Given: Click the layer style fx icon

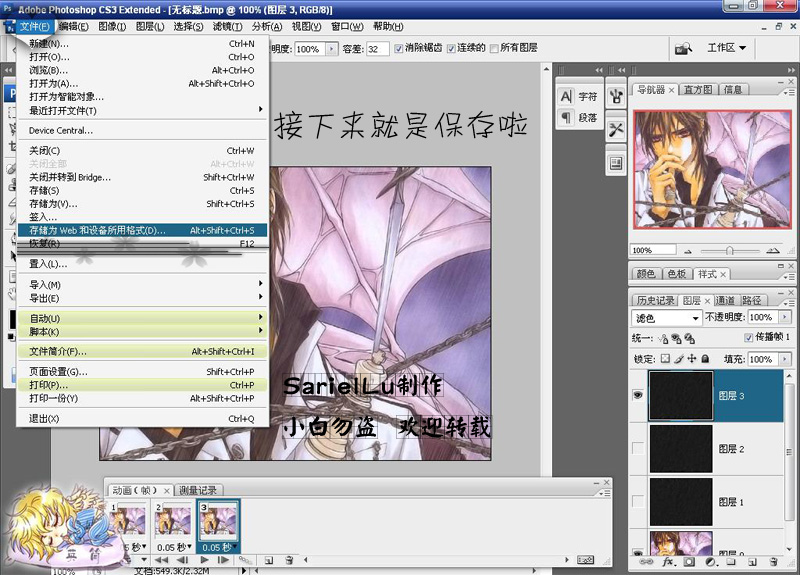Looking at the screenshot, I should 668,562.
